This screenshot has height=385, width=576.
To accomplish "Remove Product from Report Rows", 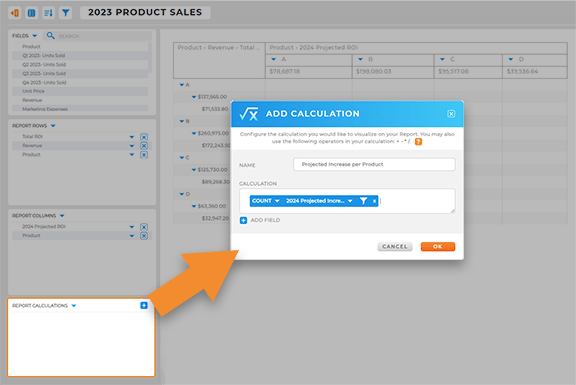I will [144, 155].
